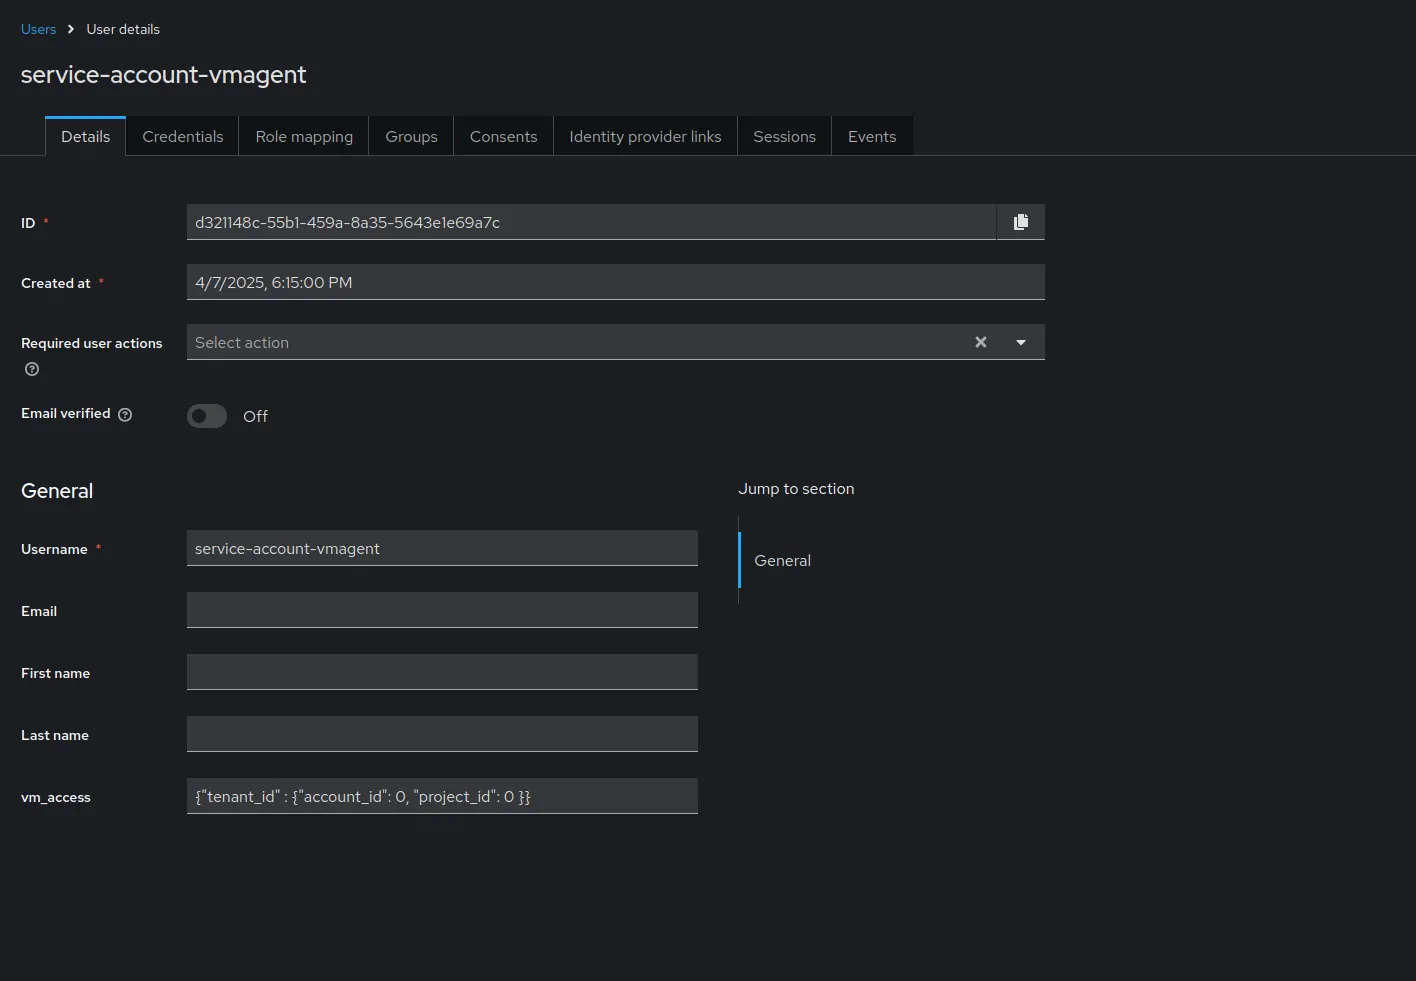1416x981 pixels.
Task: Open Identity provider links tab
Action: 645,137
